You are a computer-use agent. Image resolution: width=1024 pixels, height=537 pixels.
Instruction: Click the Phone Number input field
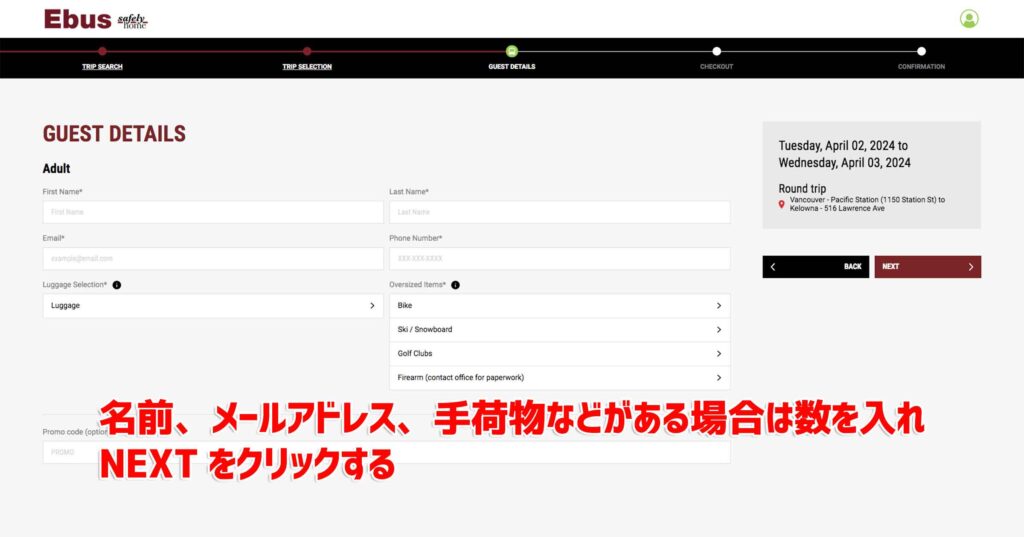[x=559, y=259]
